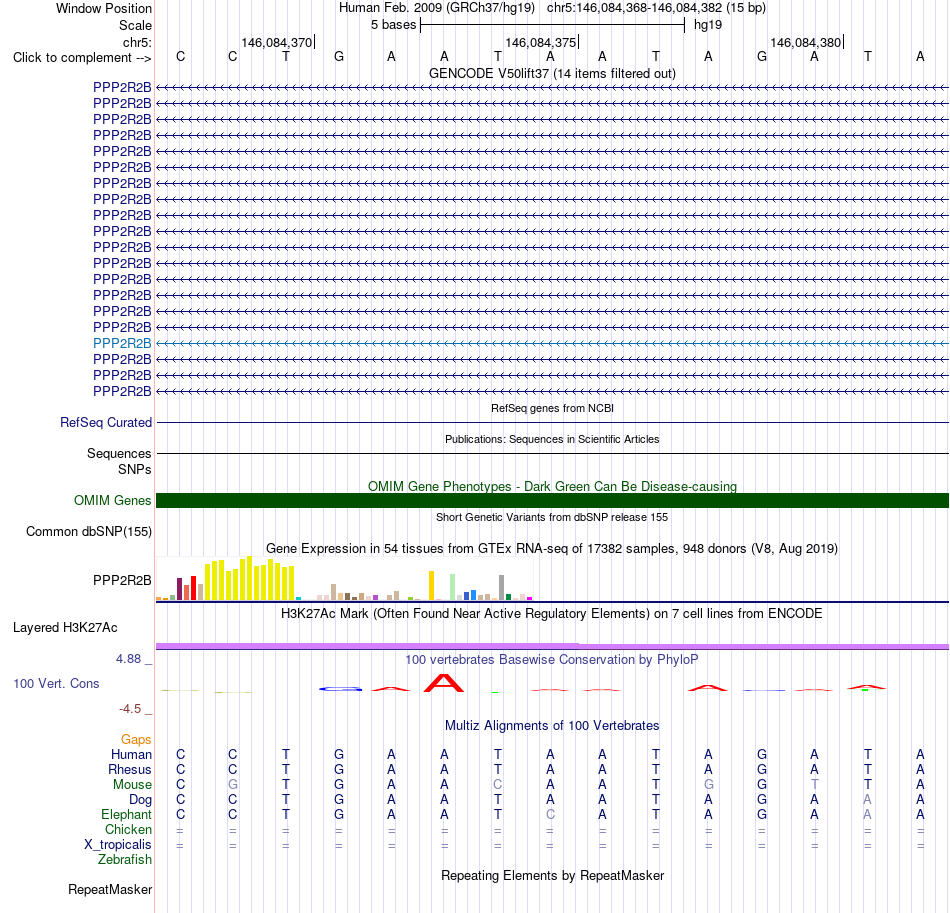Click the Human species label
Viewport: 950px width, 913px height.
point(131,754)
